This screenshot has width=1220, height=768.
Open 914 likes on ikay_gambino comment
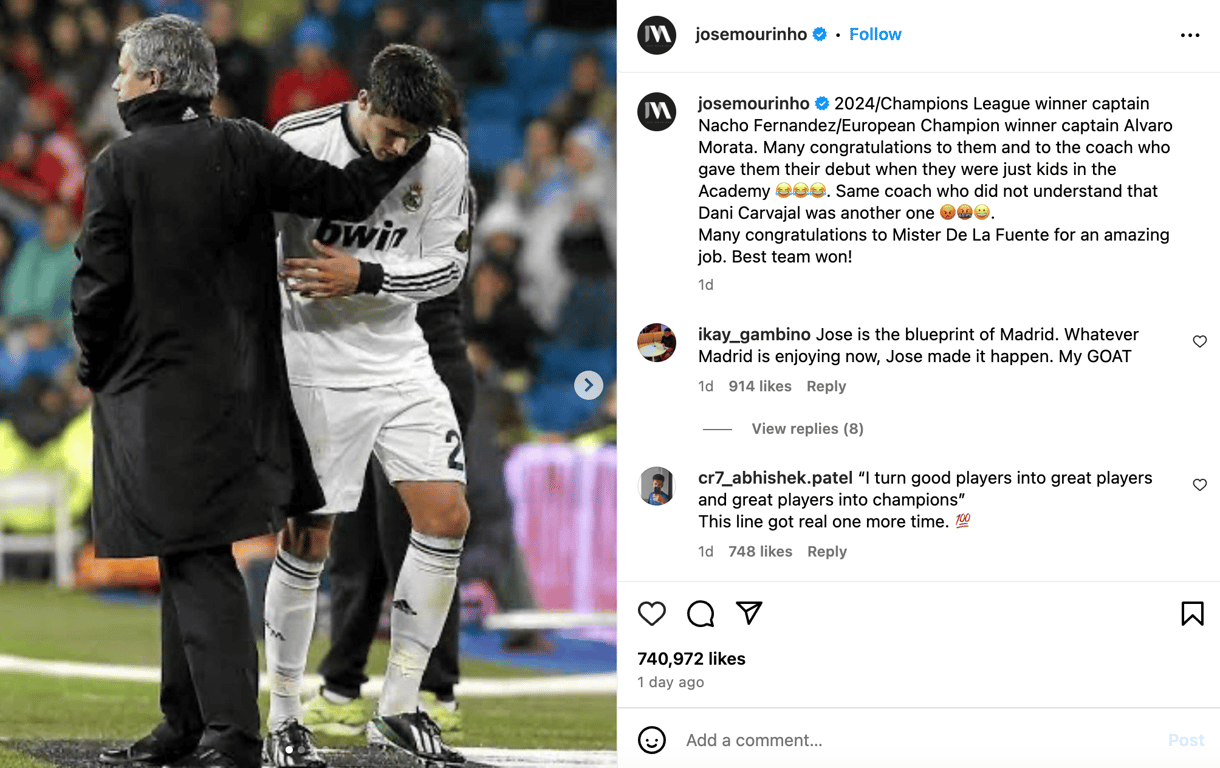pos(760,386)
